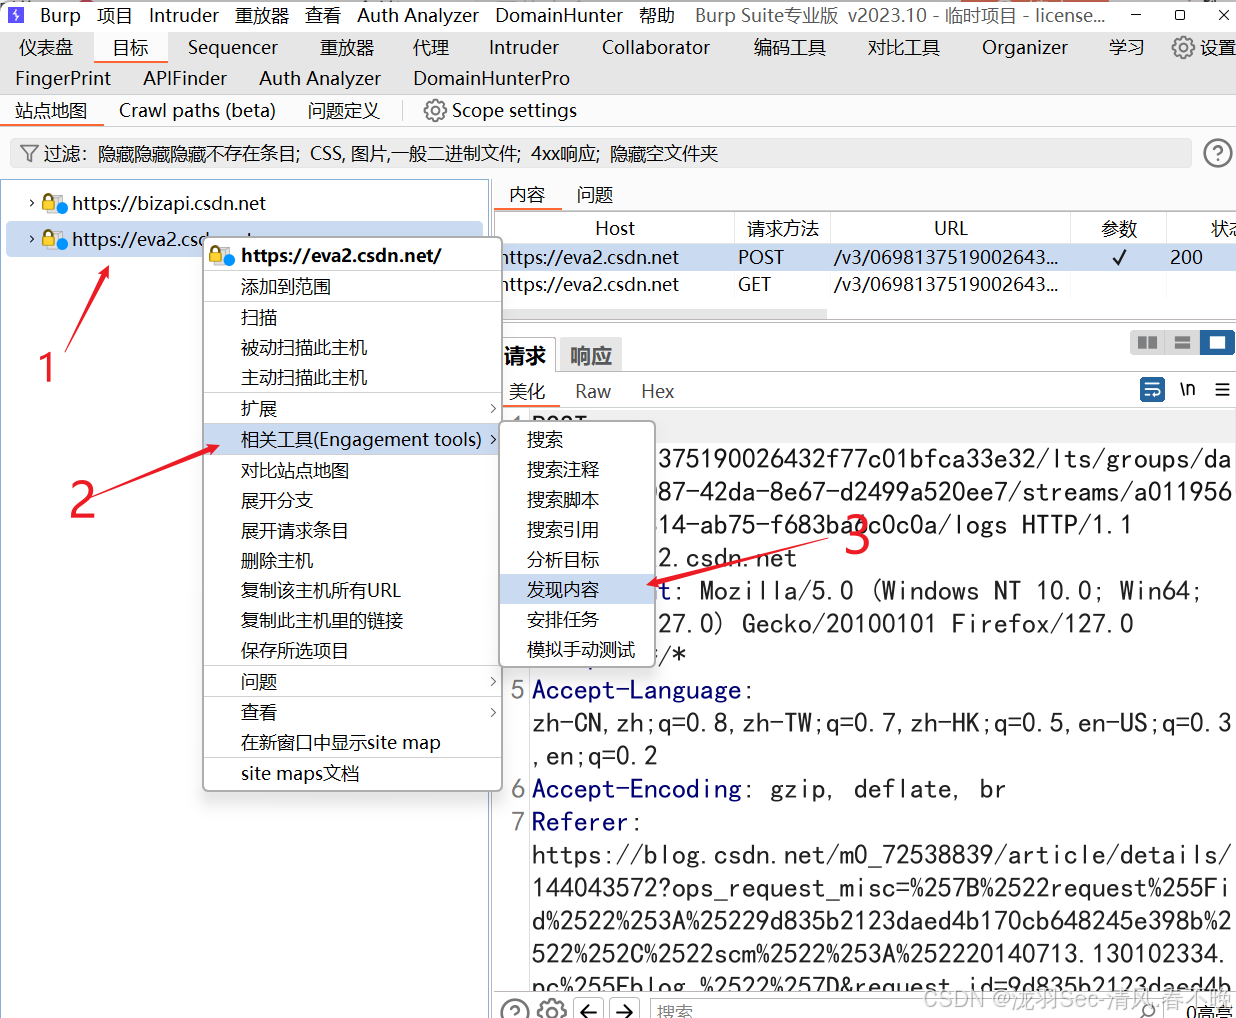This screenshot has height=1018, width=1236.
Task: Choose 主动扫描此主机 menu entry
Action: coord(352,377)
